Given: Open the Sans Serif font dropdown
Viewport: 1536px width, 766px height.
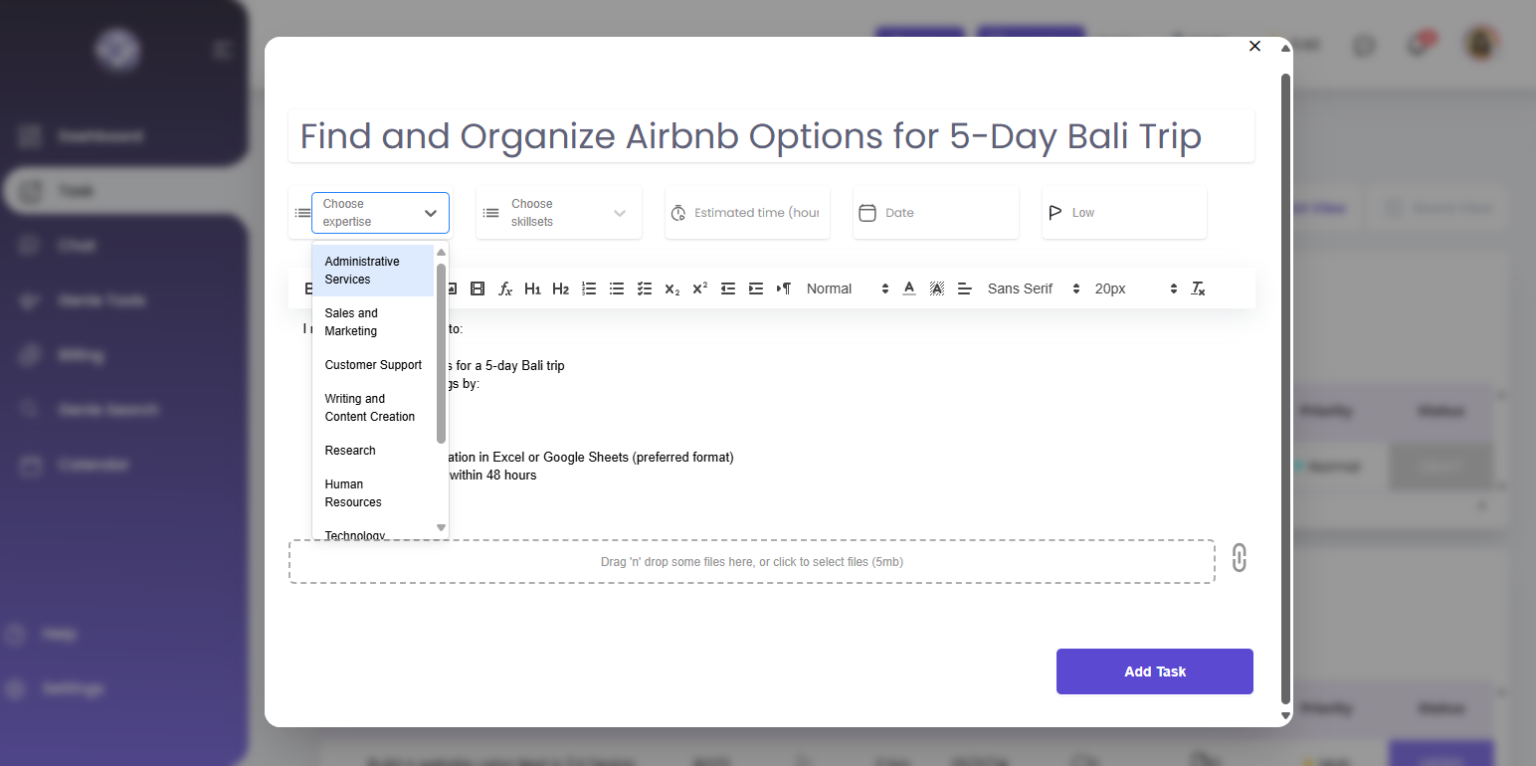Looking at the screenshot, I should click(1033, 288).
